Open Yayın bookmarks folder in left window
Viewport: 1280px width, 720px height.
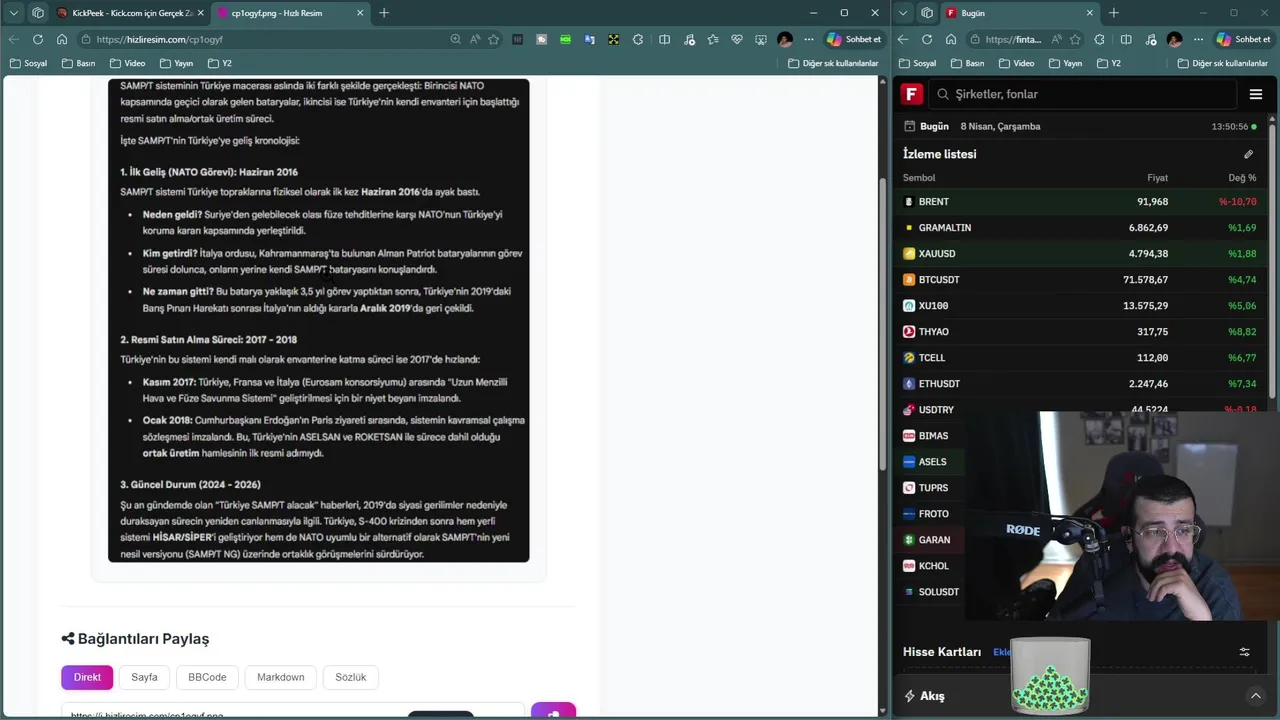coord(176,63)
